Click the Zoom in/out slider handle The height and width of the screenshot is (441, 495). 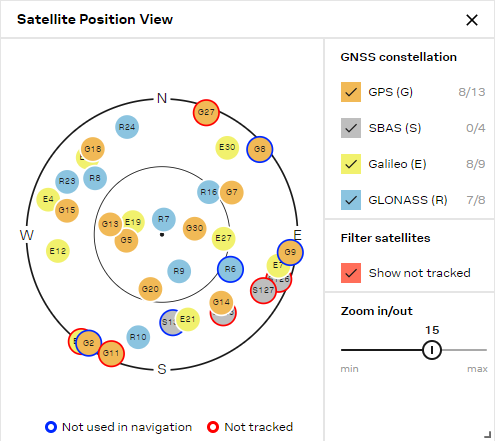point(432,350)
